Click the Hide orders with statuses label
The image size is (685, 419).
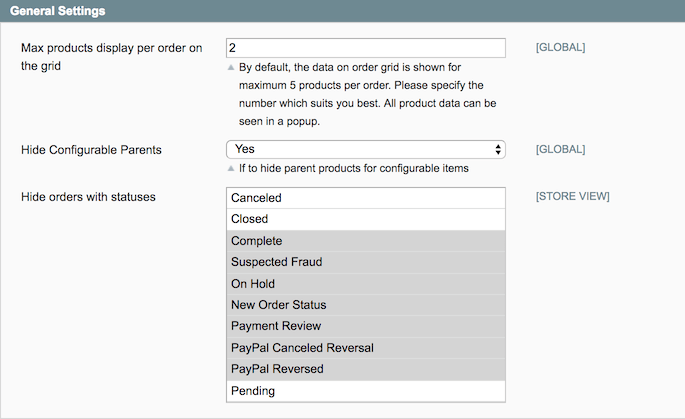[88, 196]
